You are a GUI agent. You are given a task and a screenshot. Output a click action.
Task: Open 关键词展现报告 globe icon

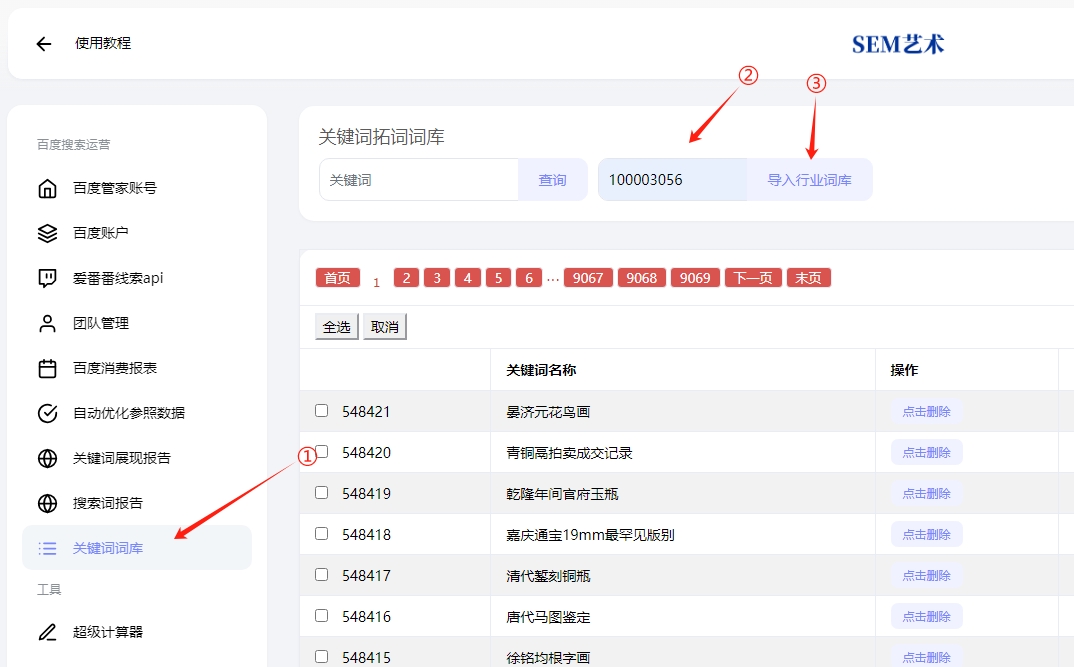[47, 458]
